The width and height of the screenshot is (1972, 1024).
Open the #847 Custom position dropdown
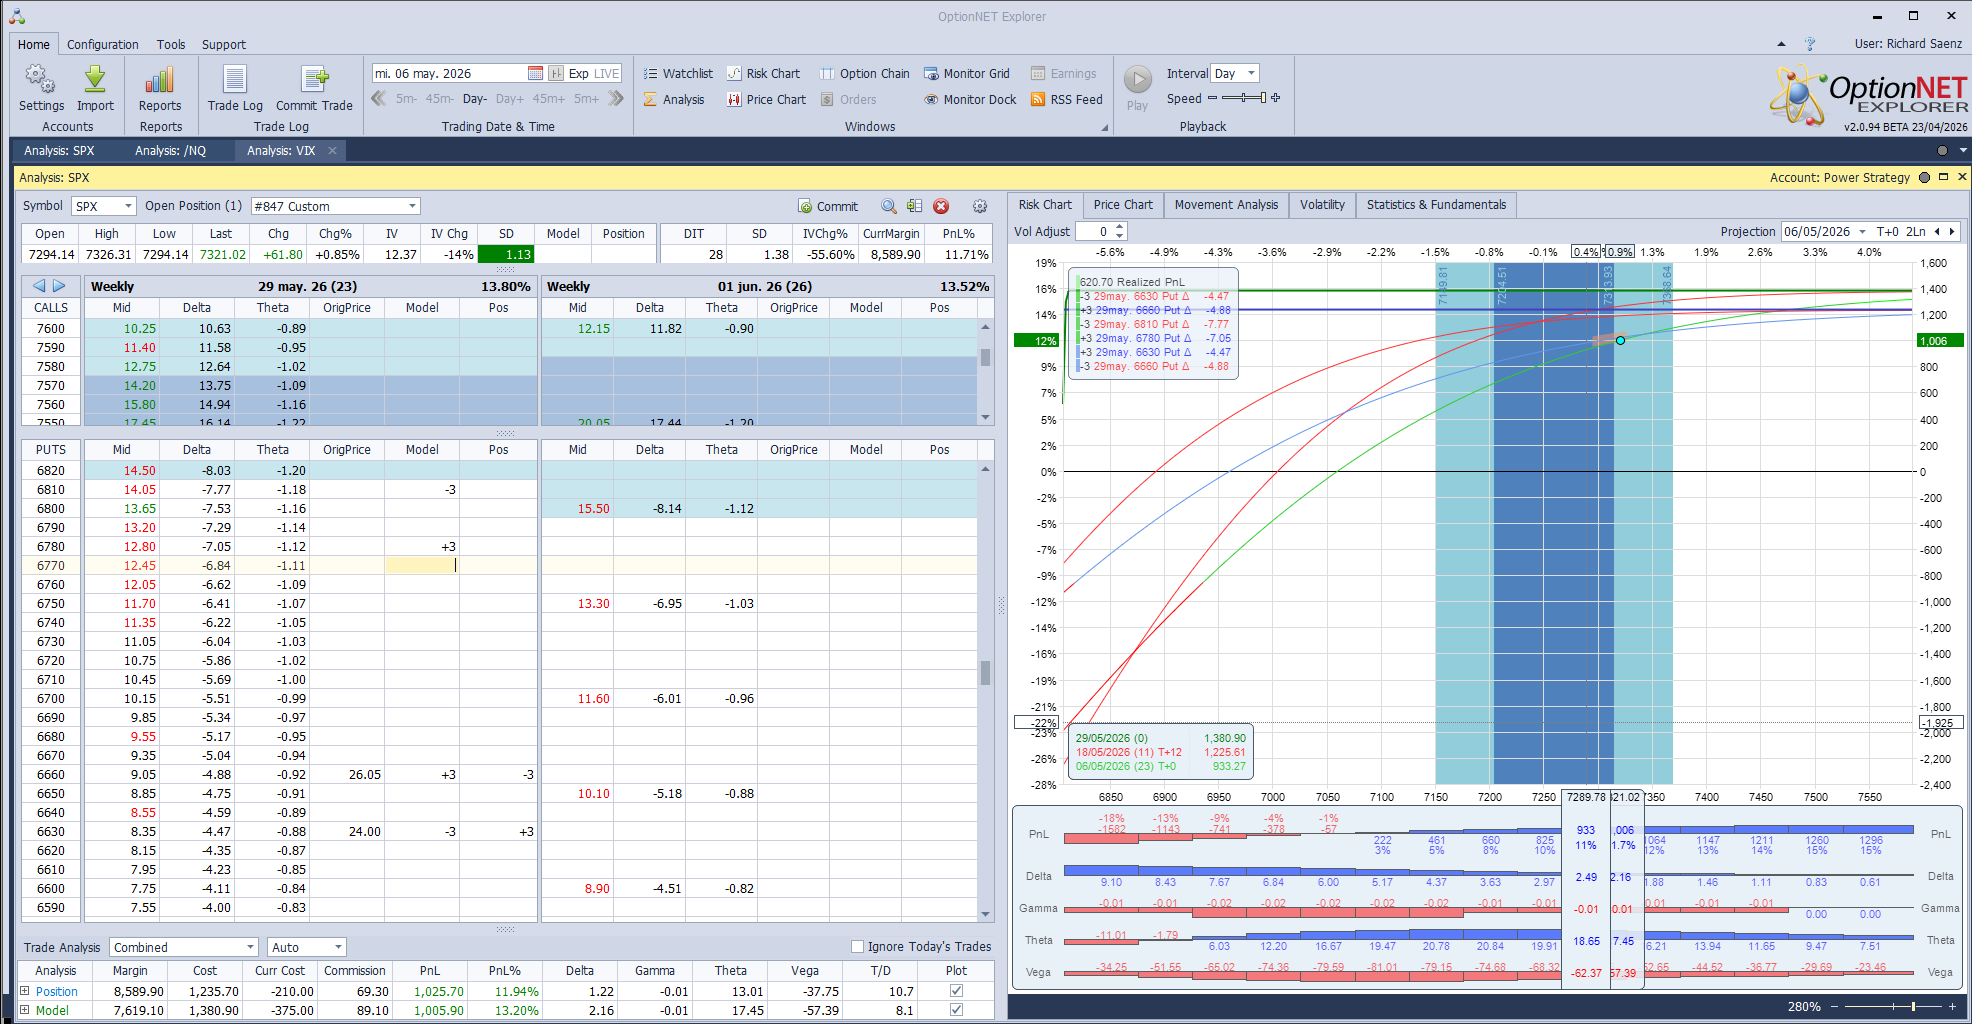pyautogui.click(x=412, y=206)
